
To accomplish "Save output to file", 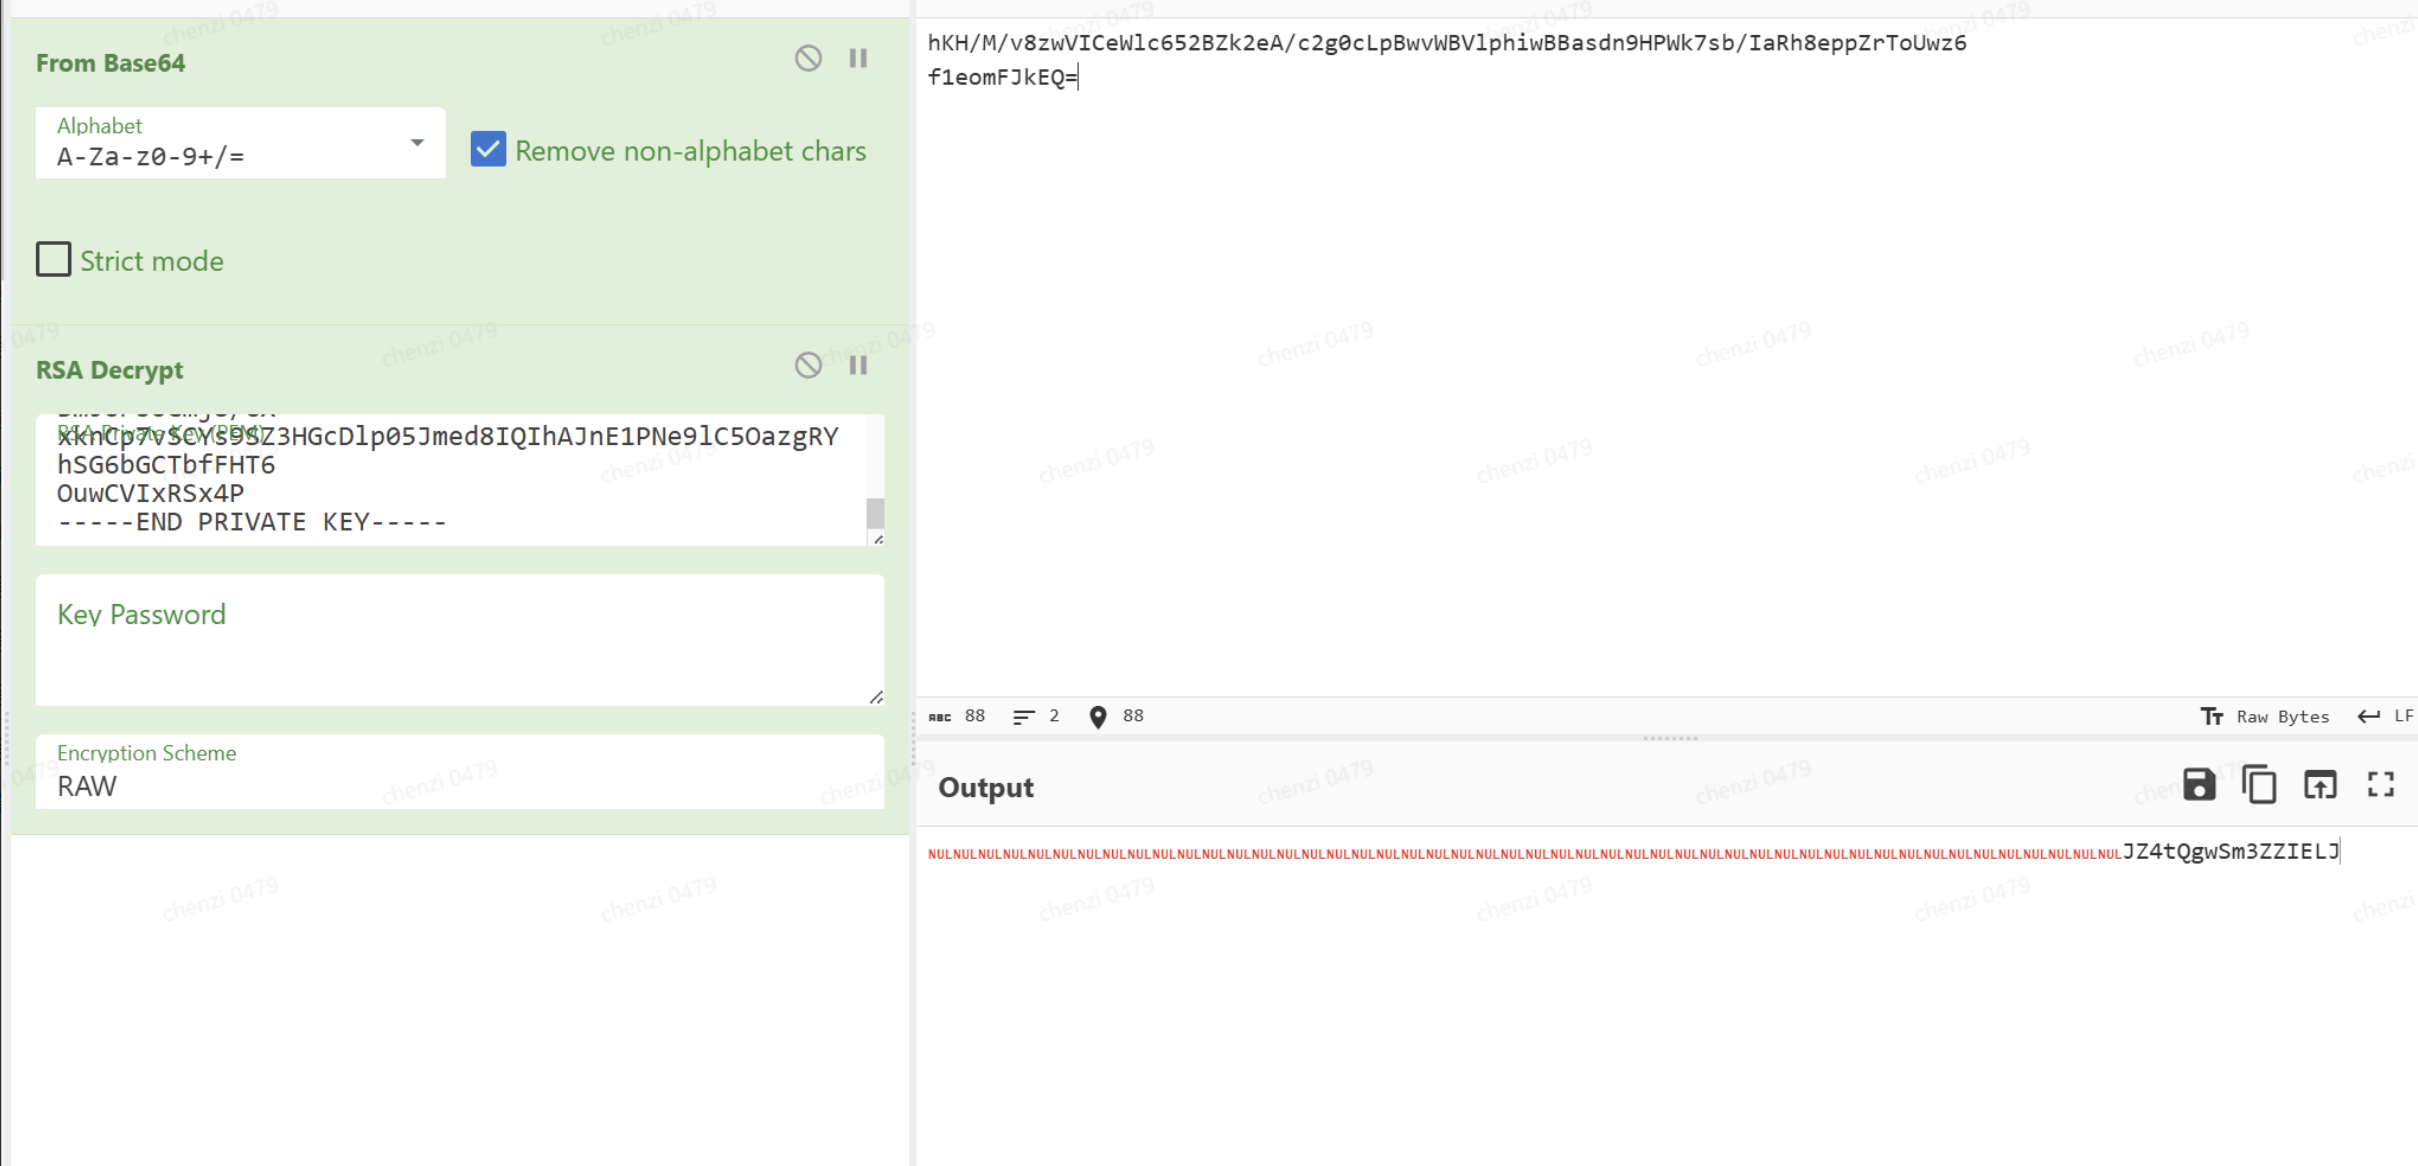I will tap(2198, 785).
